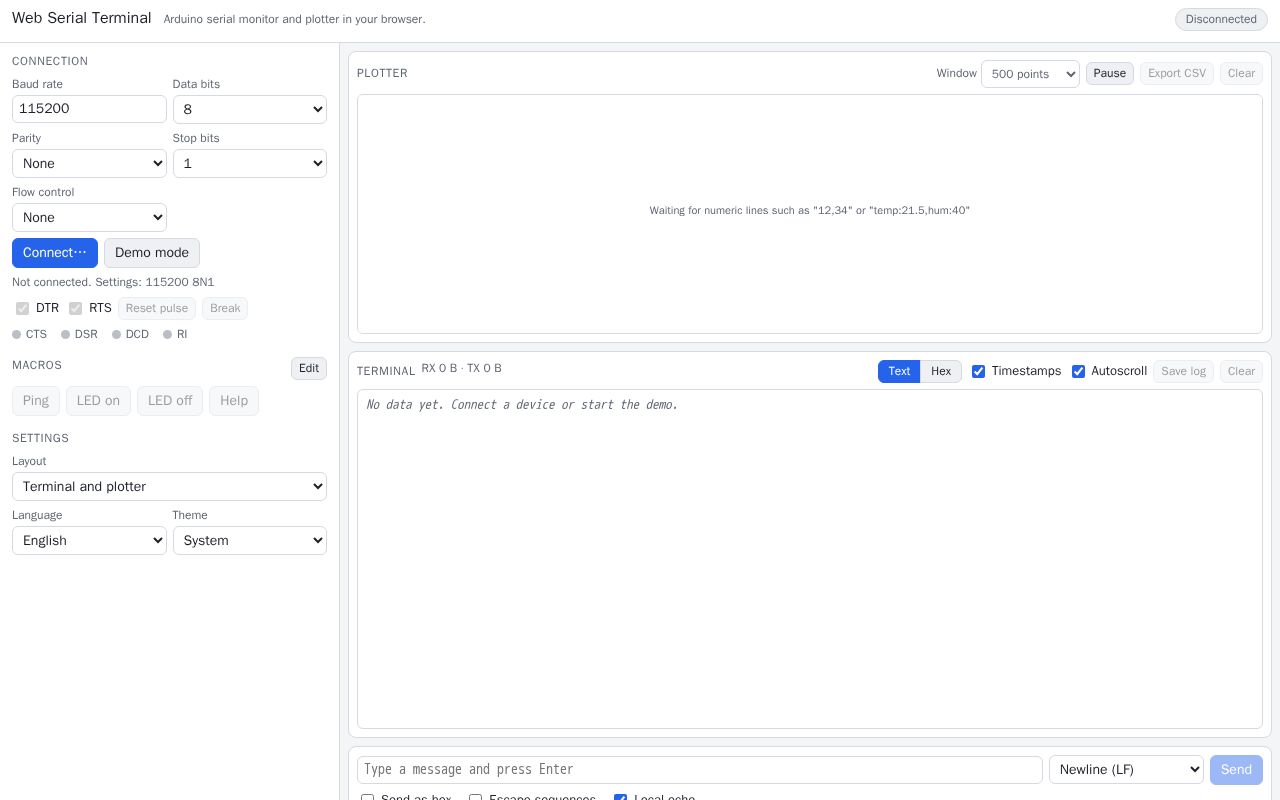Run the LED on macro
The height and width of the screenshot is (800, 1280).
(99, 401)
